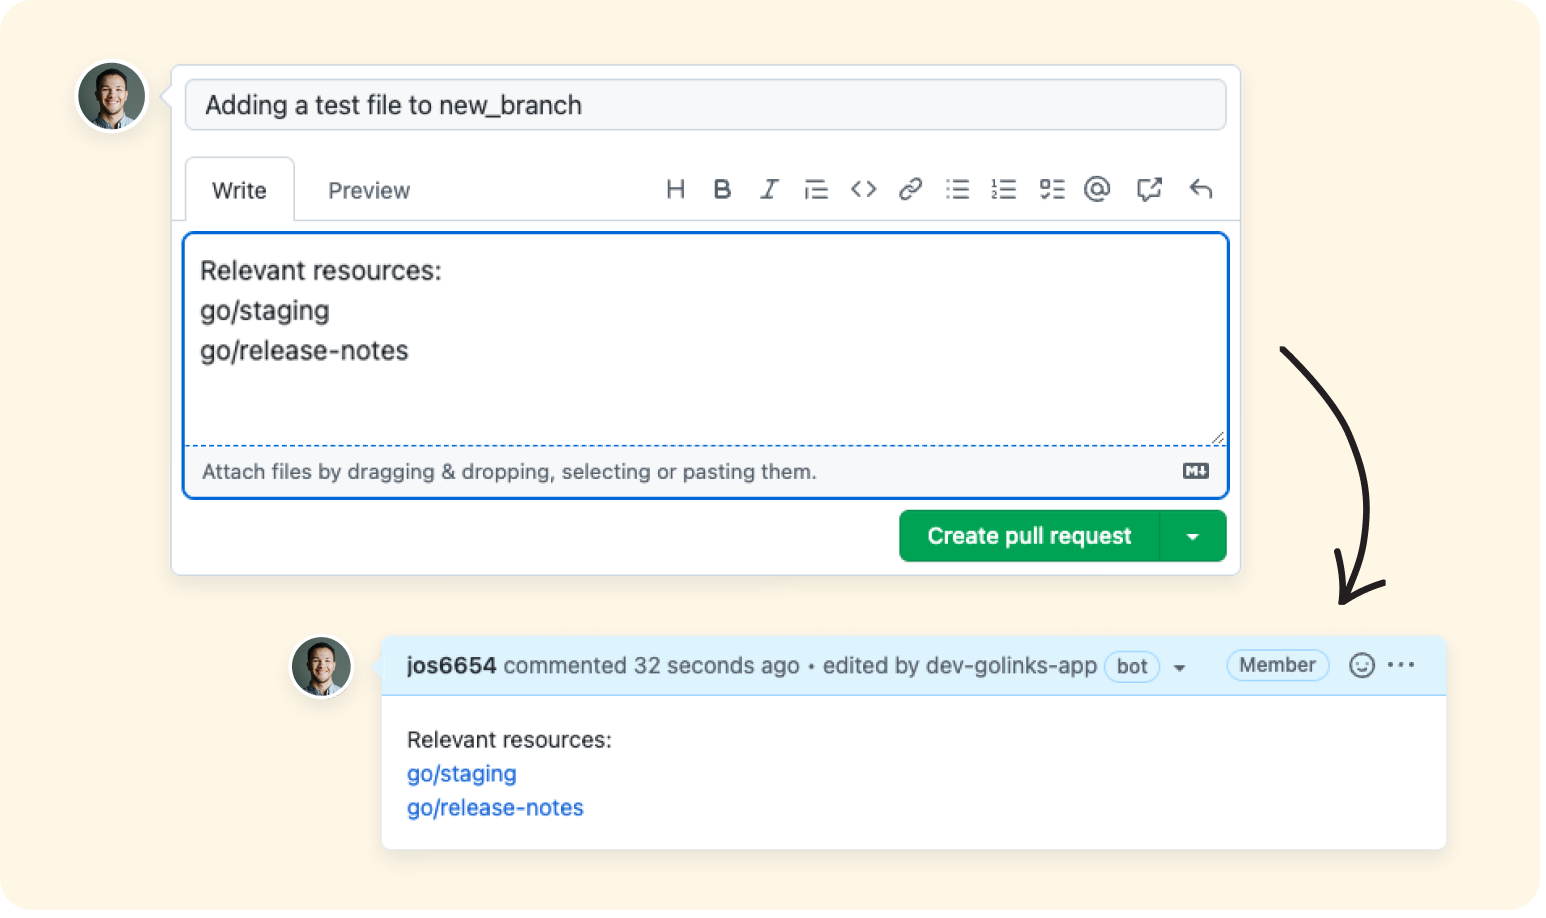1546x918 pixels.
Task: Mention a user with the @ icon
Action: 1097,189
